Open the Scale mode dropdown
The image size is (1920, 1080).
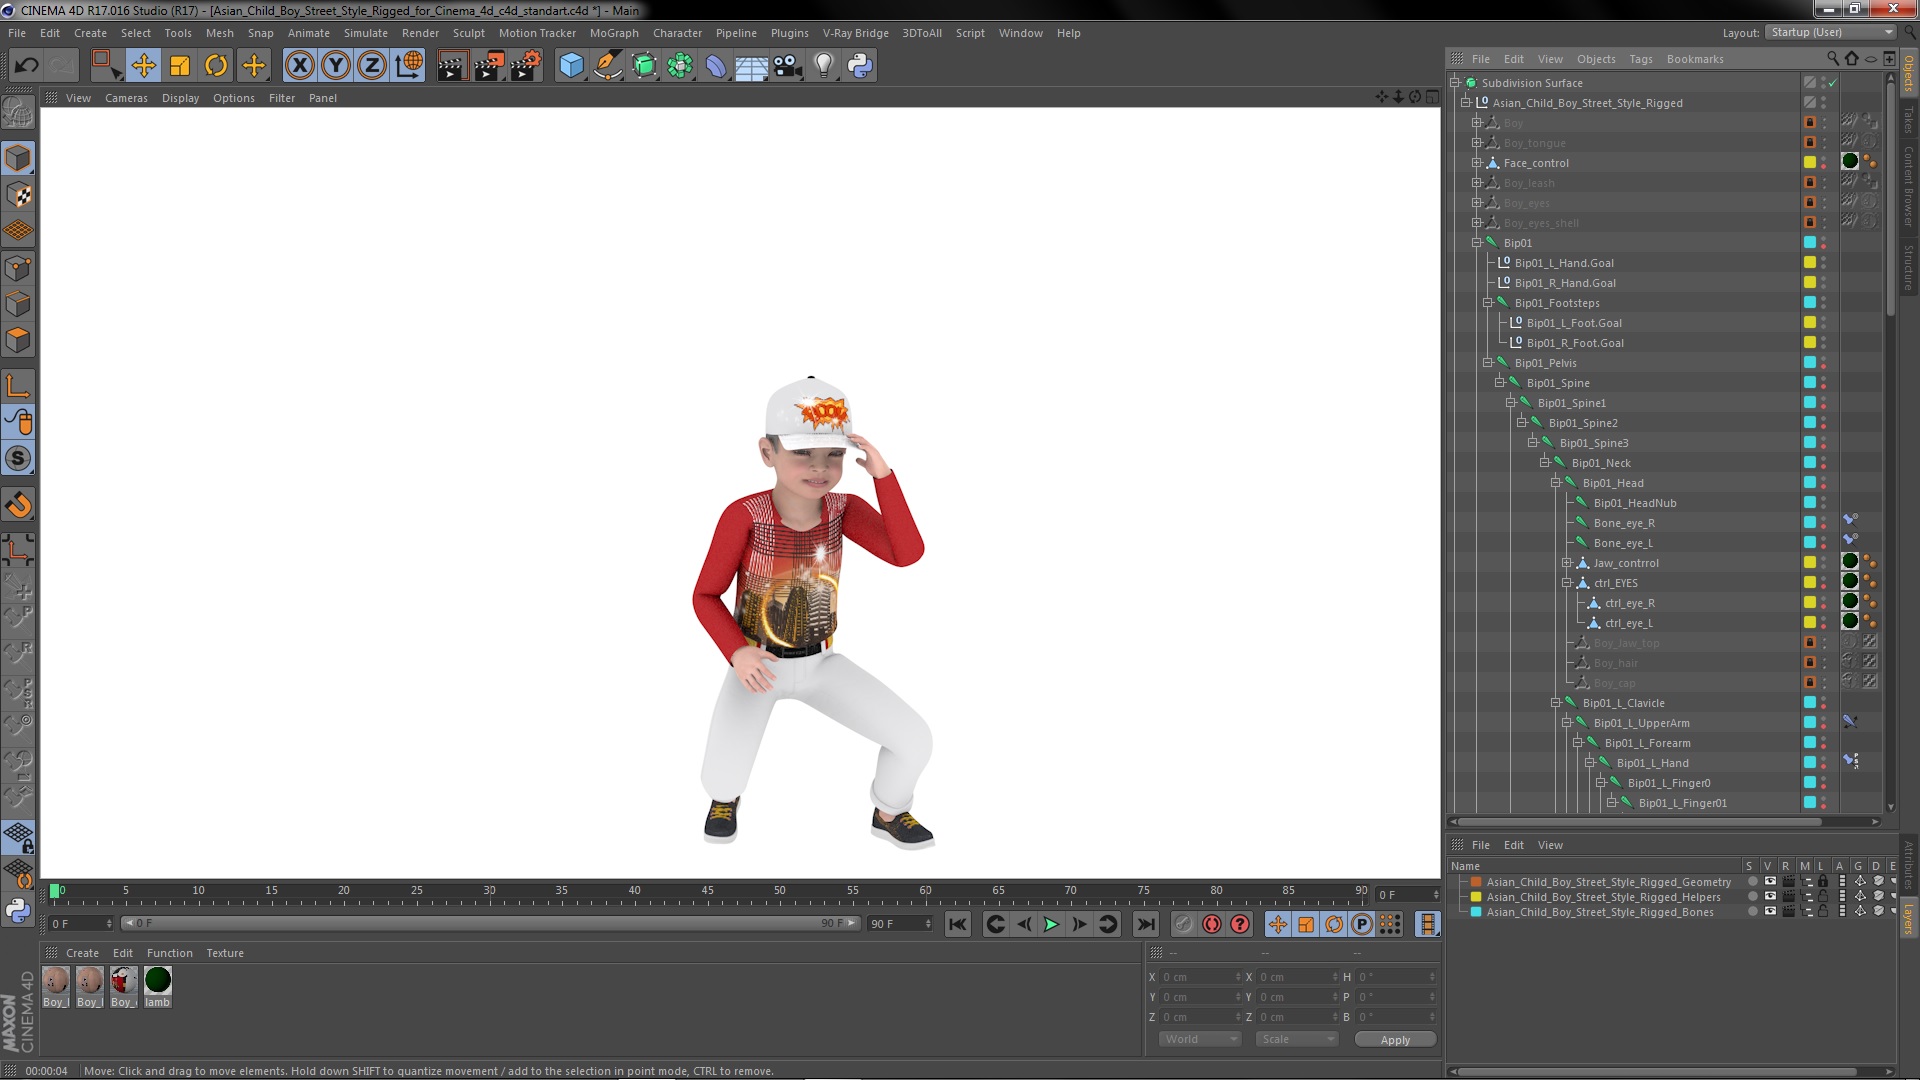point(1297,1039)
